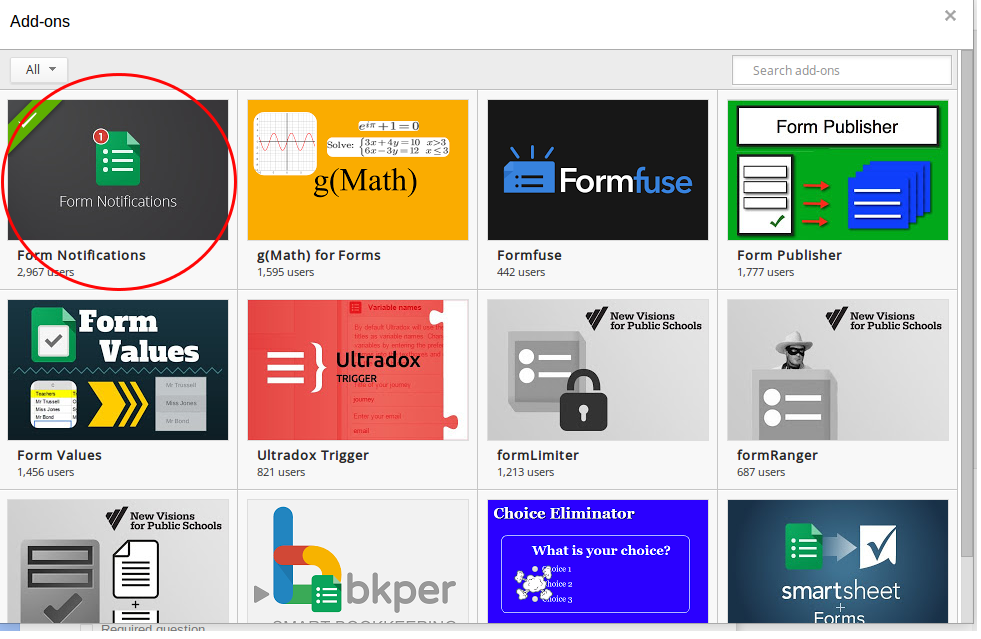Screen dimensions: 981x639
Task: Open the formLimiter padlock thumbnail
Action: [x=597, y=370]
